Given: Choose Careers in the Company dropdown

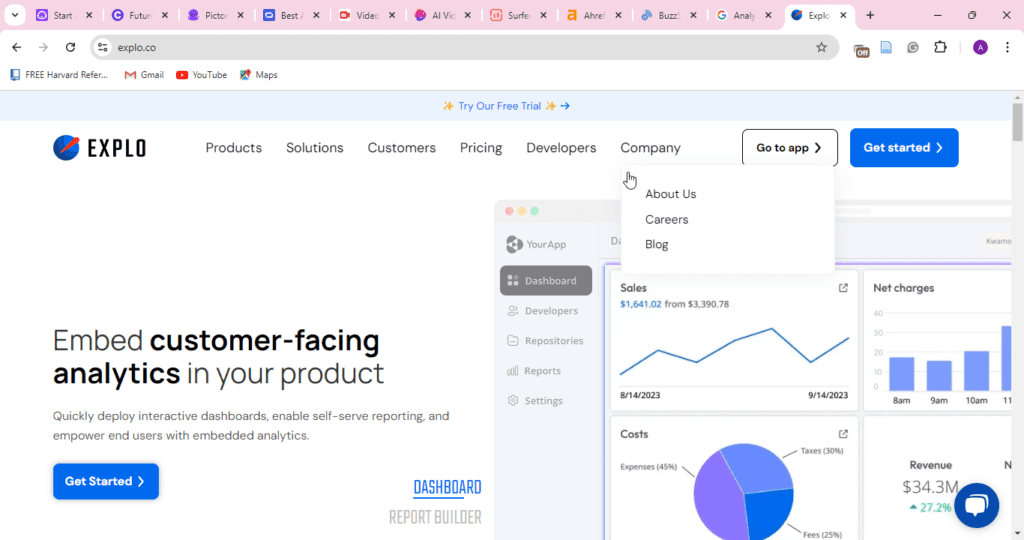Looking at the screenshot, I should coord(666,219).
